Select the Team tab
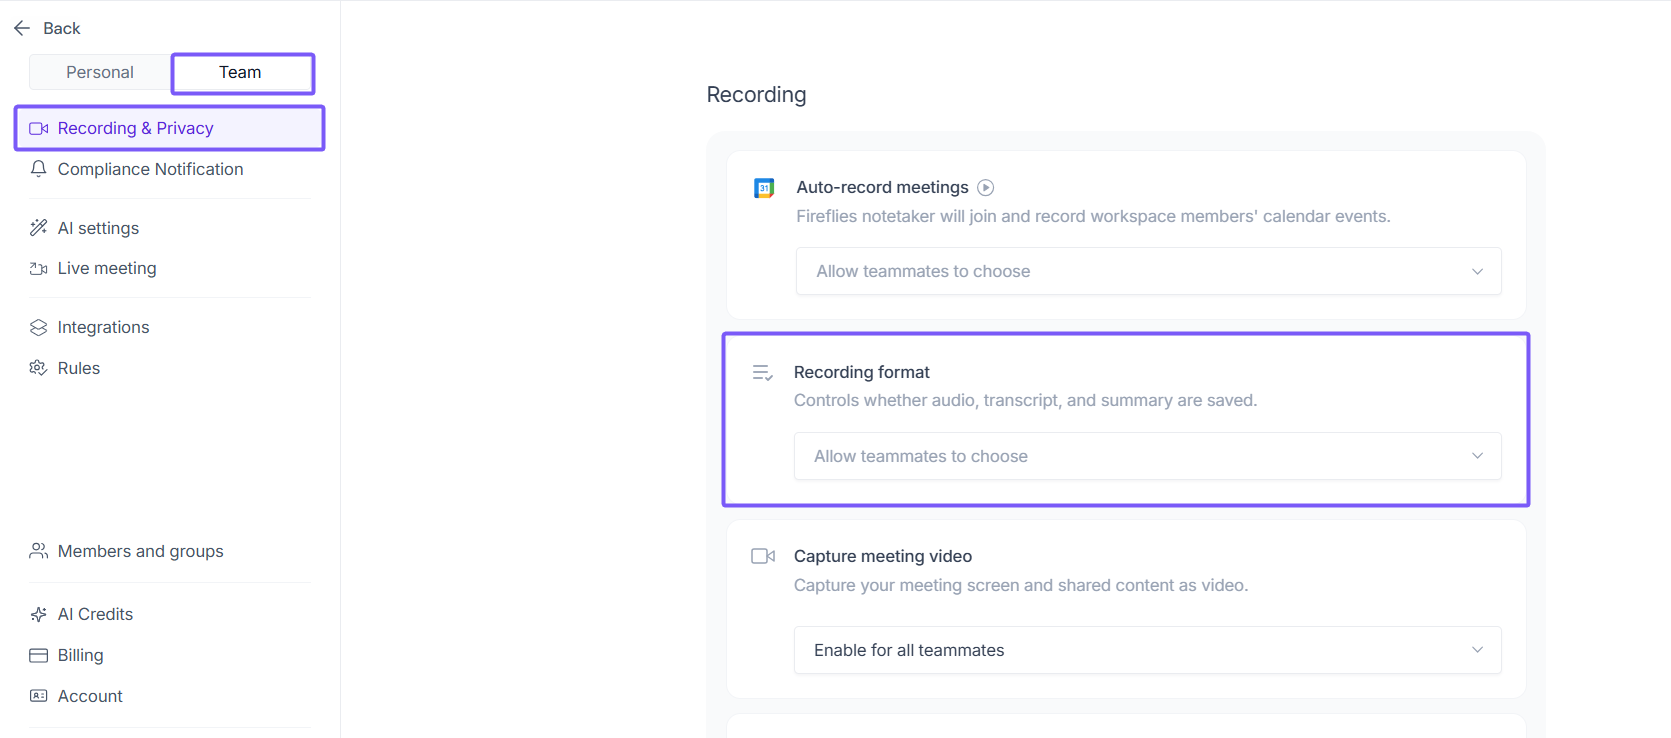Image resolution: width=1671 pixels, height=738 pixels. pos(241,72)
